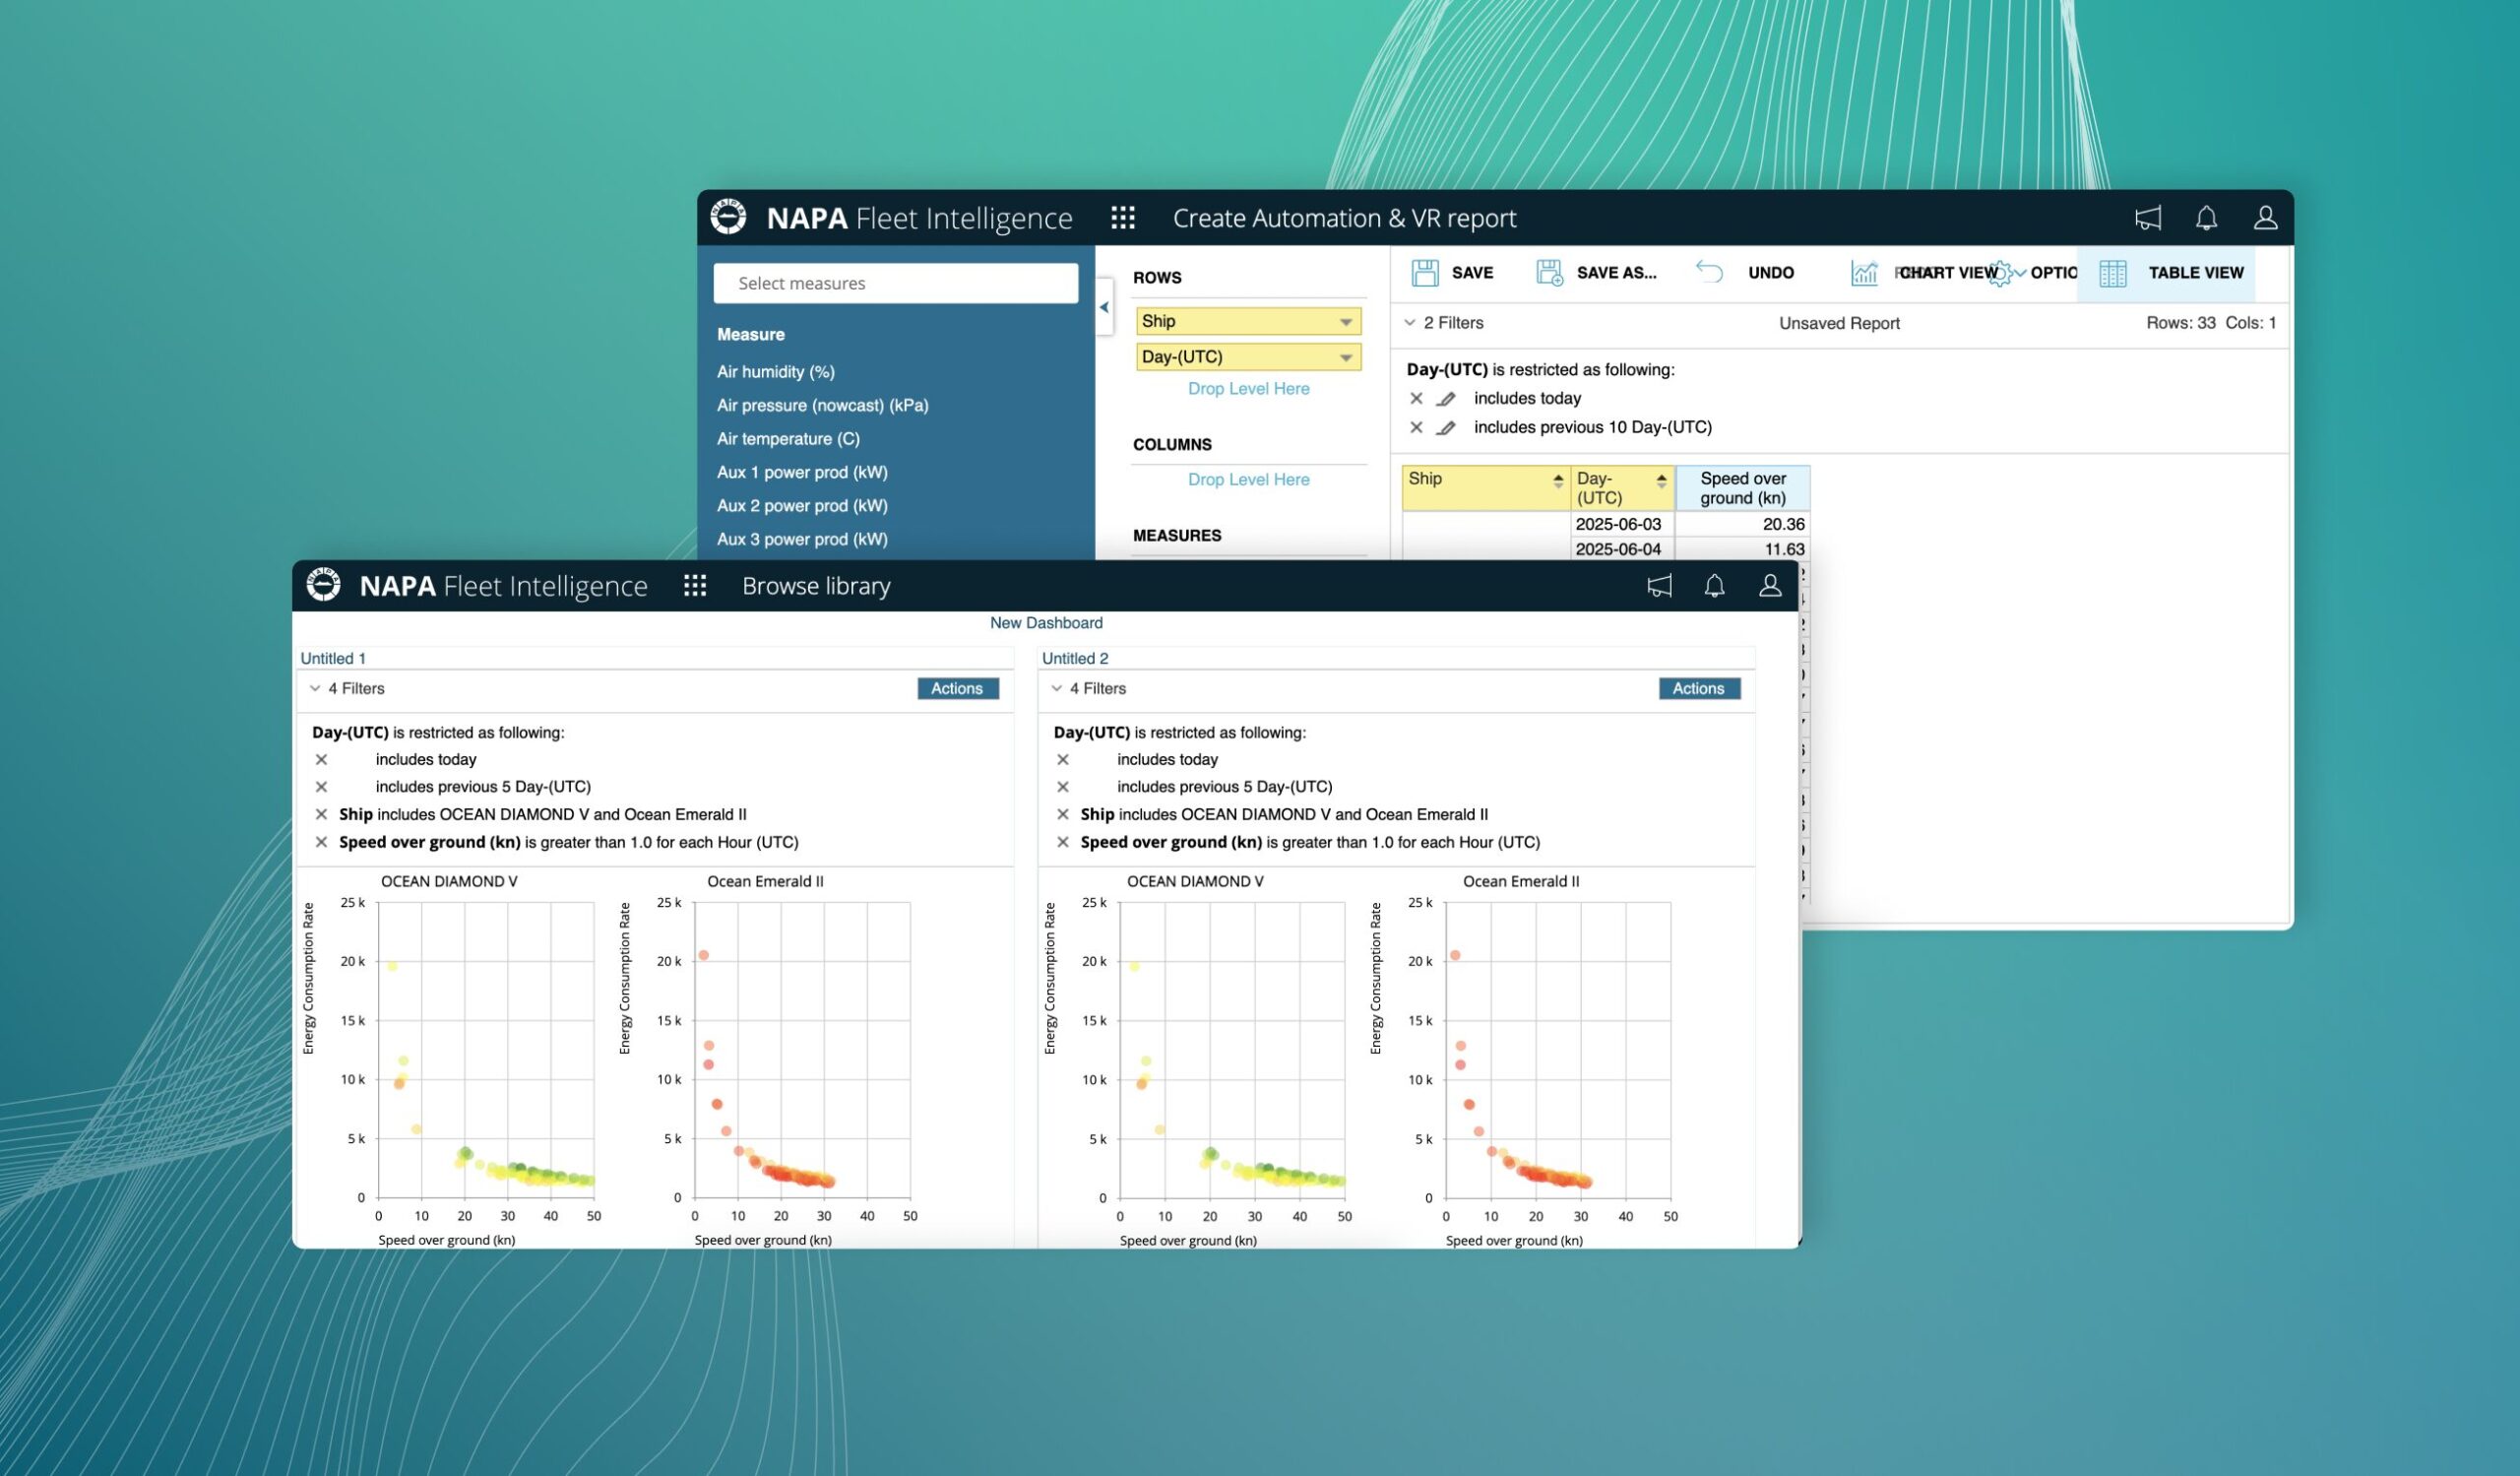Switch to Table View

pos(2170,273)
